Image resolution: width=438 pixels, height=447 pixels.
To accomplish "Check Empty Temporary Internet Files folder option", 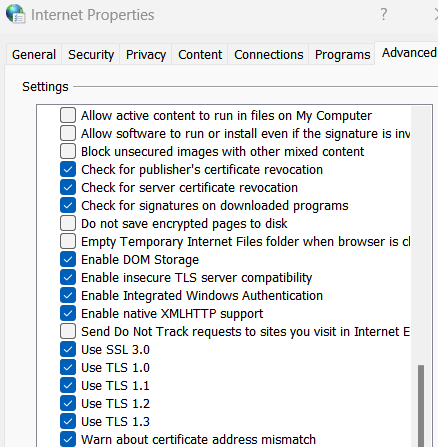I will click(x=68, y=241).
